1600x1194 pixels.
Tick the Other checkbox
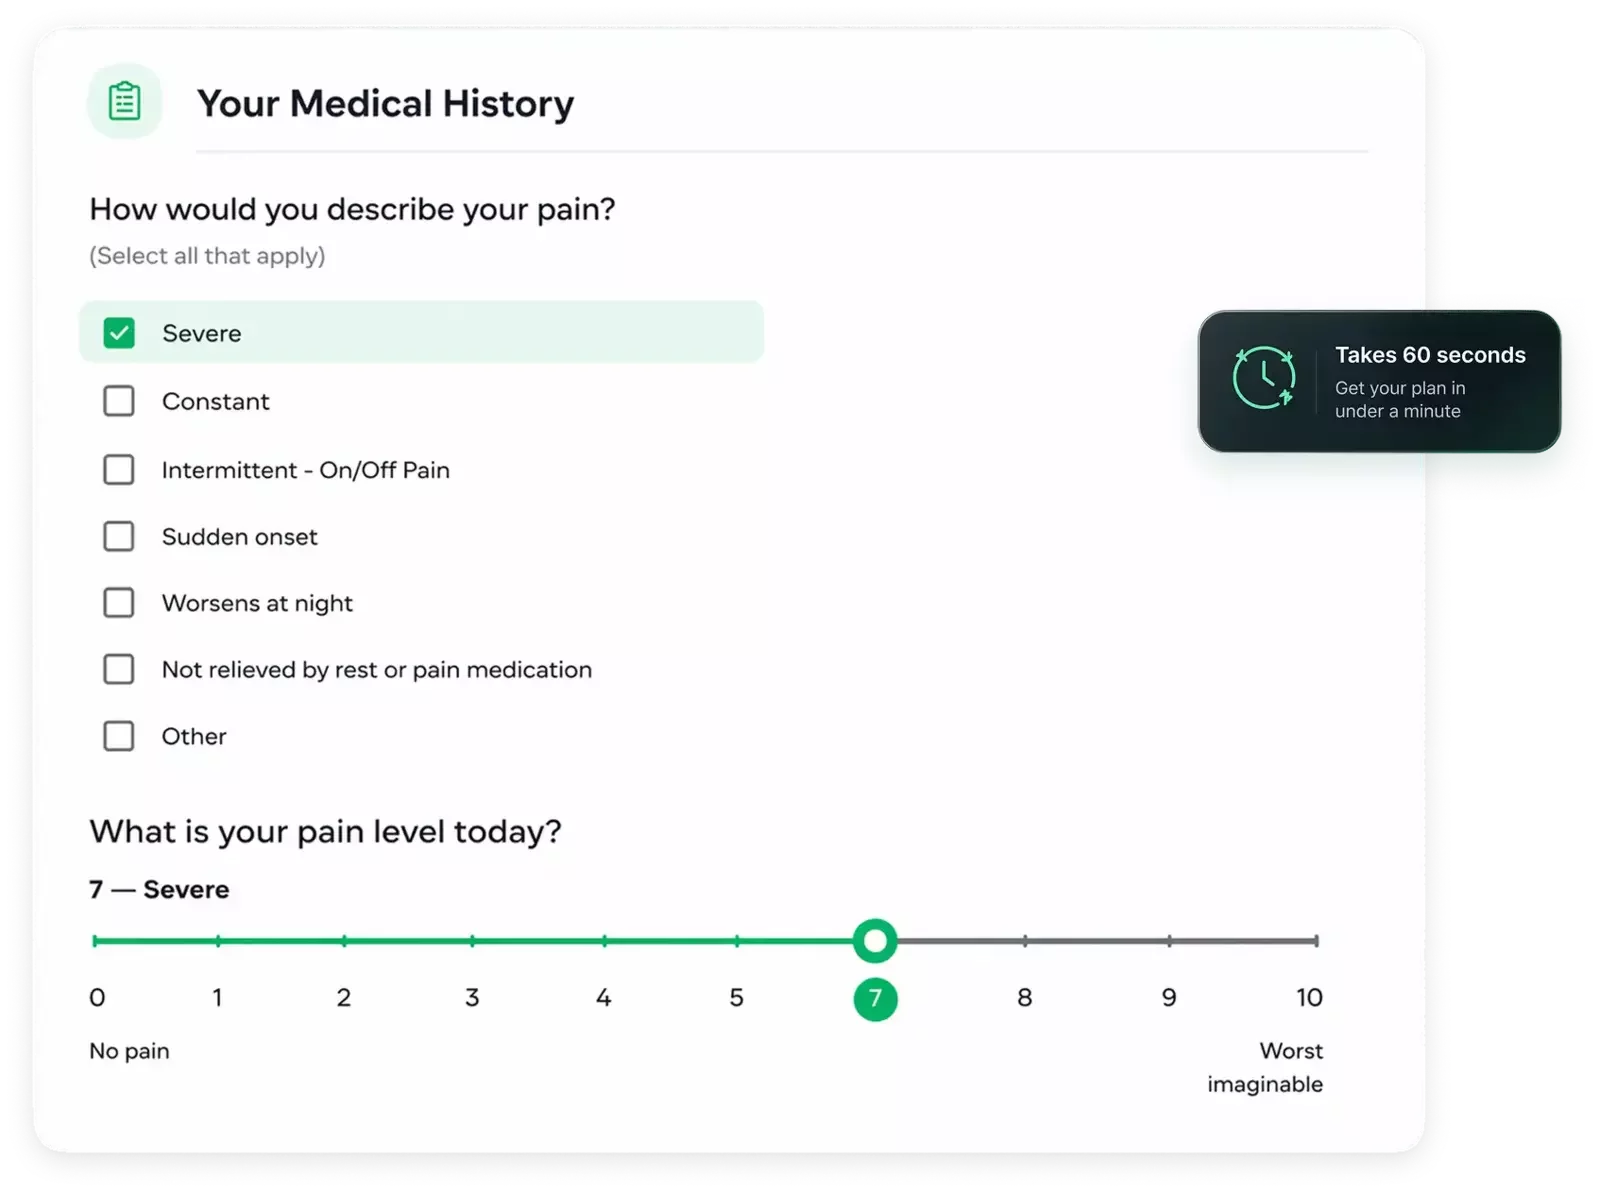tap(119, 736)
